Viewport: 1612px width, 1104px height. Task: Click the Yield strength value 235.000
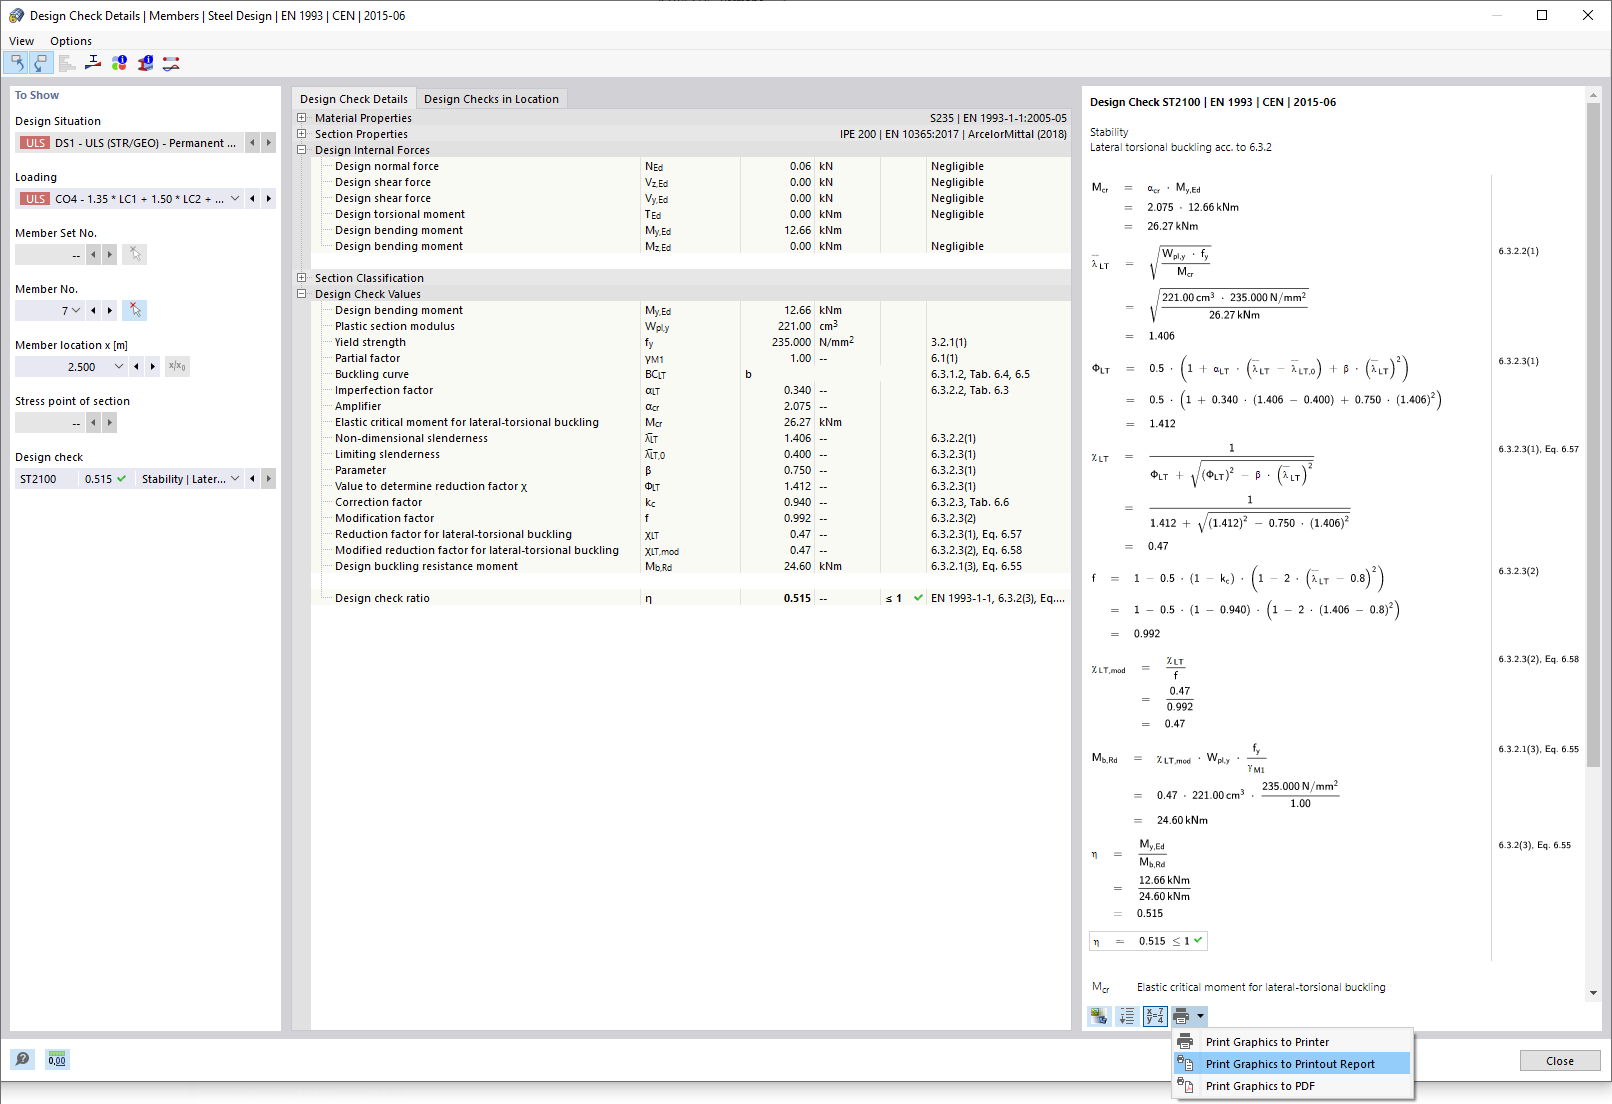click(x=791, y=342)
